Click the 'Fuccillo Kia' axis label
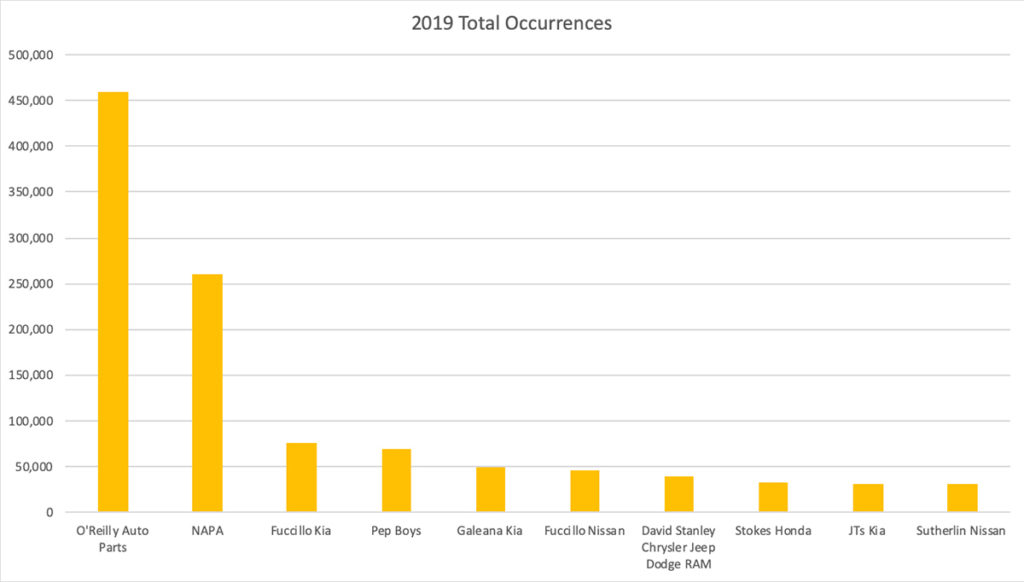1024x582 pixels. 301,530
